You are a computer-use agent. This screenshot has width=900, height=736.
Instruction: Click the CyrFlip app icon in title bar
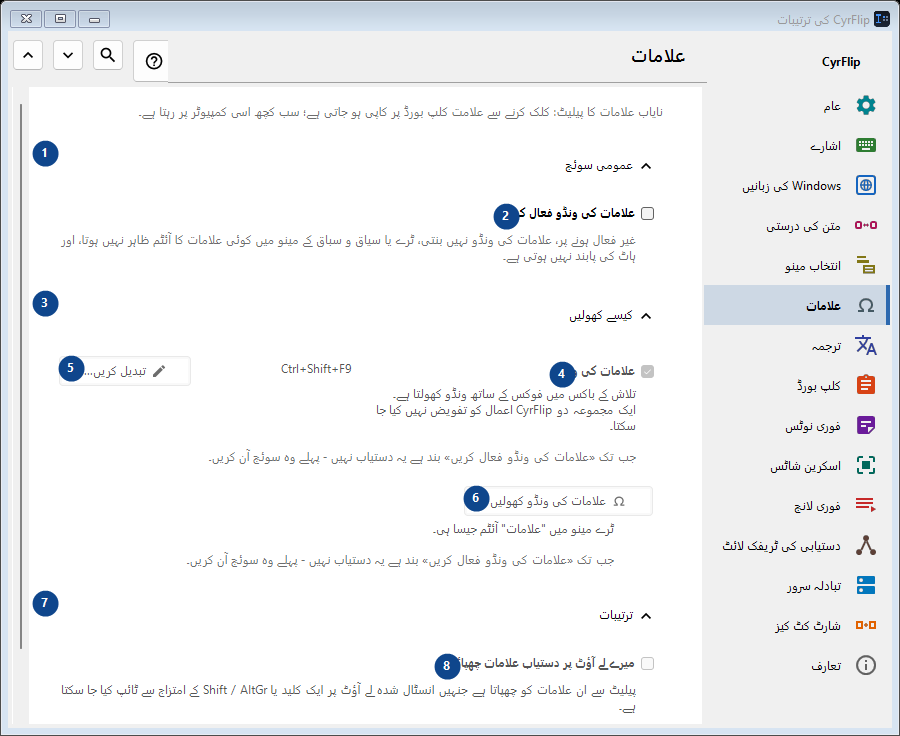[882, 19]
